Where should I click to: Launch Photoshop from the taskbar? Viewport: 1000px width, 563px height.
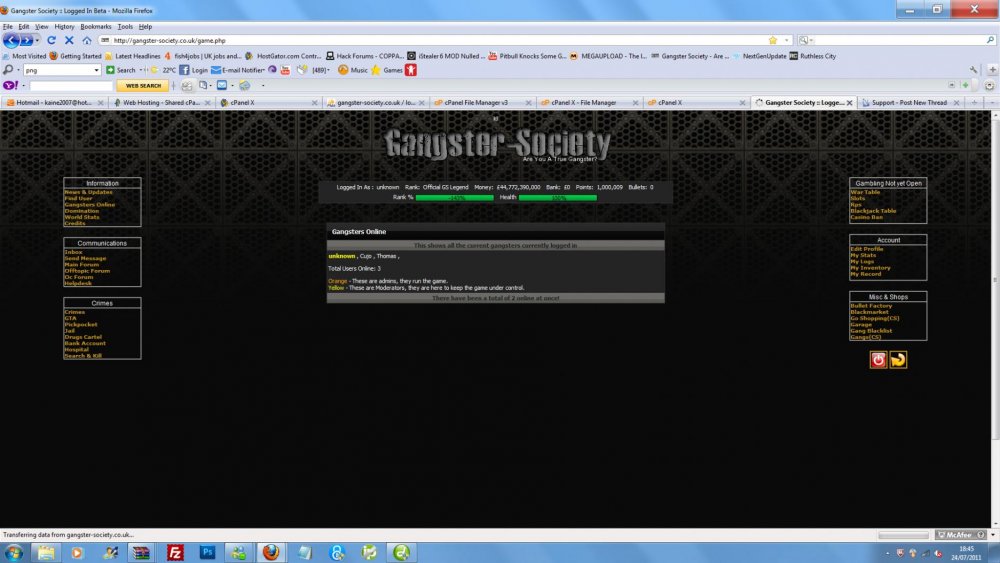pos(208,552)
